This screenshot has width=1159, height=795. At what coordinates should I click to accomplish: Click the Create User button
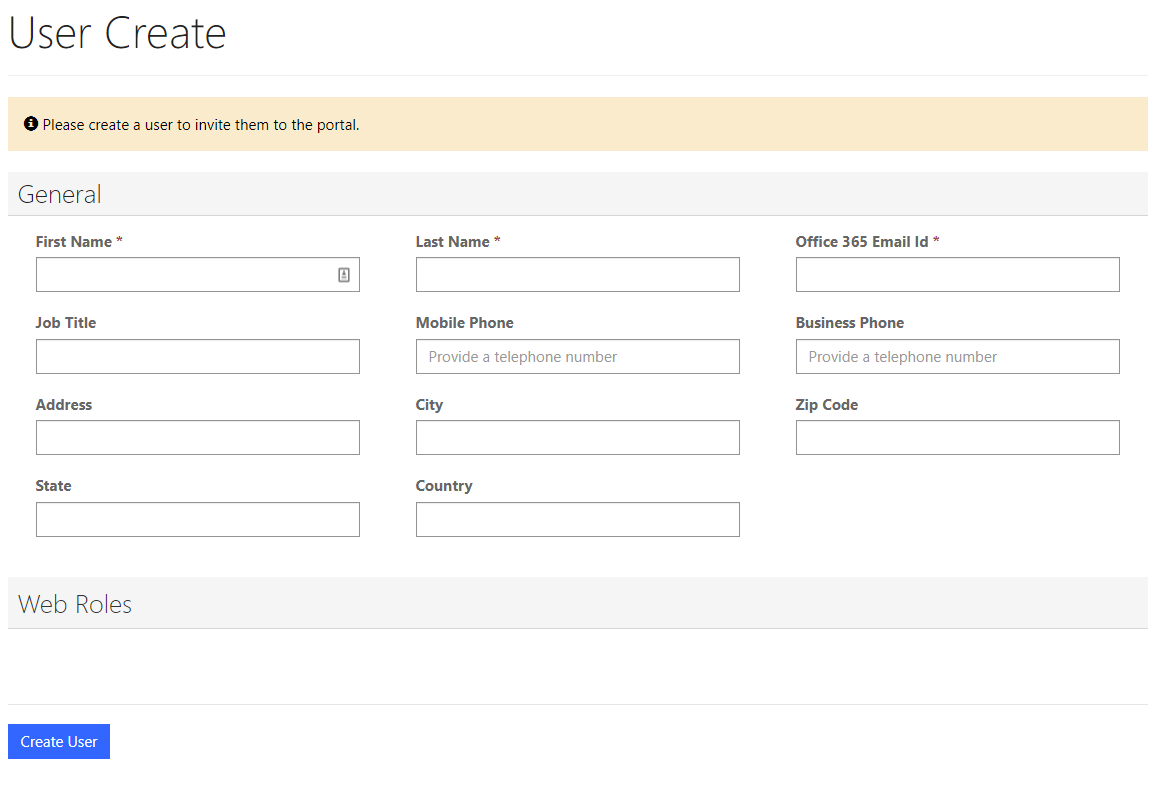59,741
